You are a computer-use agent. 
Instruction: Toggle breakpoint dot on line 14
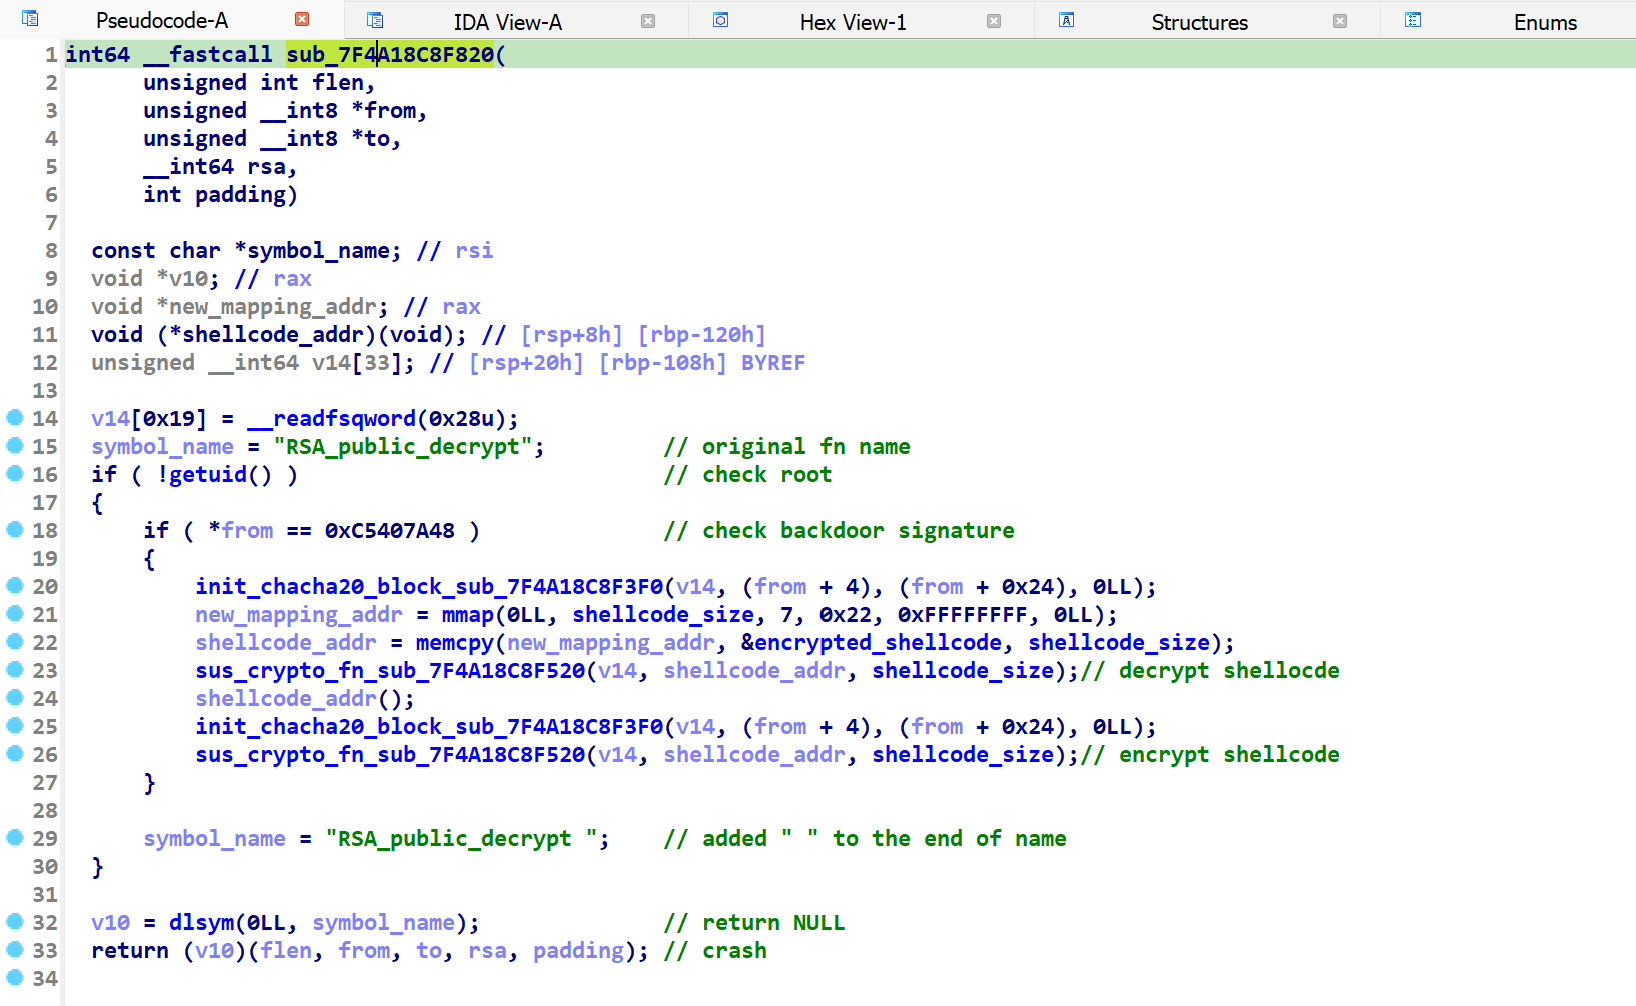(14, 417)
